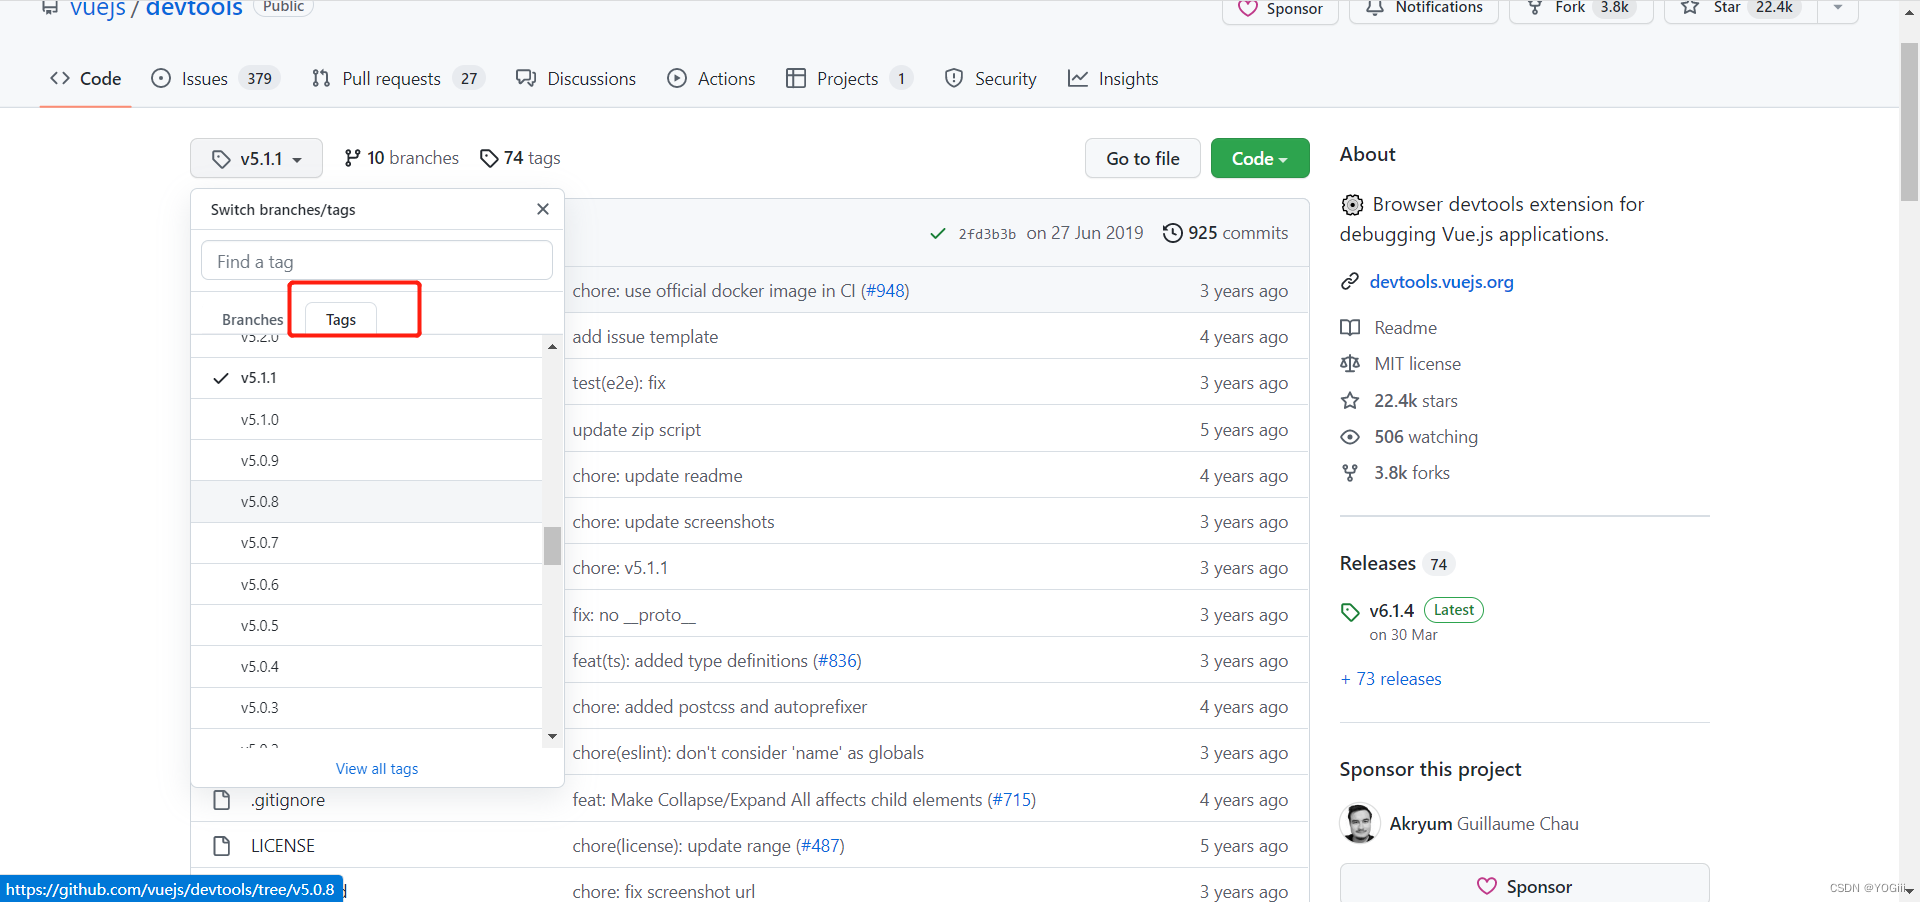The height and width of the screenshot is (902, 1920).
Task: Open the Actions tab
Action: coord(712,79)
